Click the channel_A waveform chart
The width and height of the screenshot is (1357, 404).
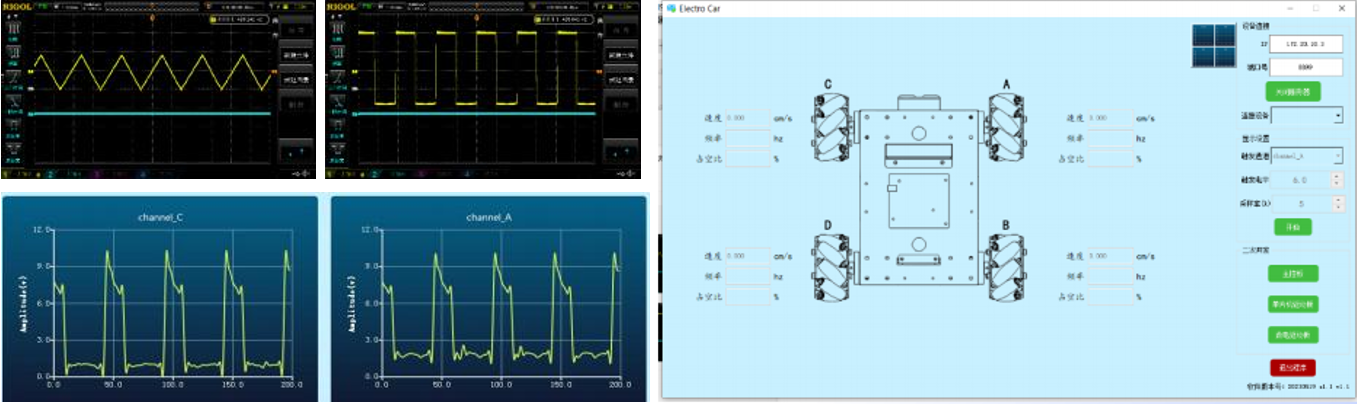pos(489,300)
